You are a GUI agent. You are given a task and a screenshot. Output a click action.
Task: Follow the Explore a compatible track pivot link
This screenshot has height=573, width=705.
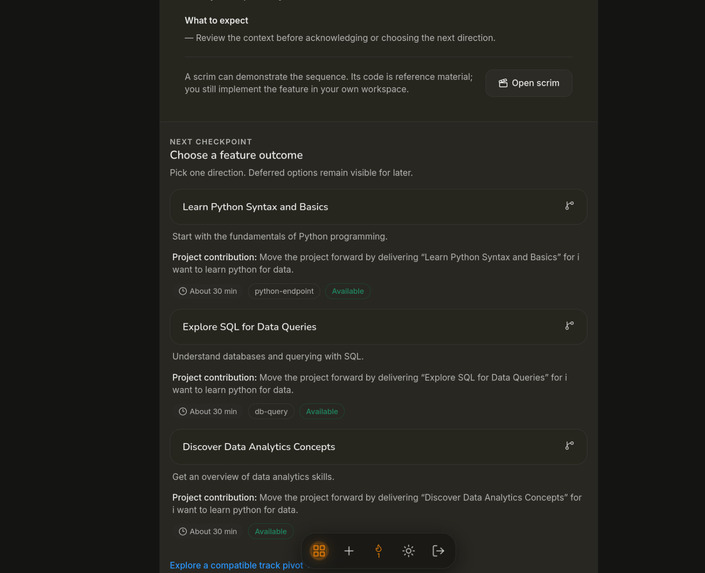pos(236,565)
